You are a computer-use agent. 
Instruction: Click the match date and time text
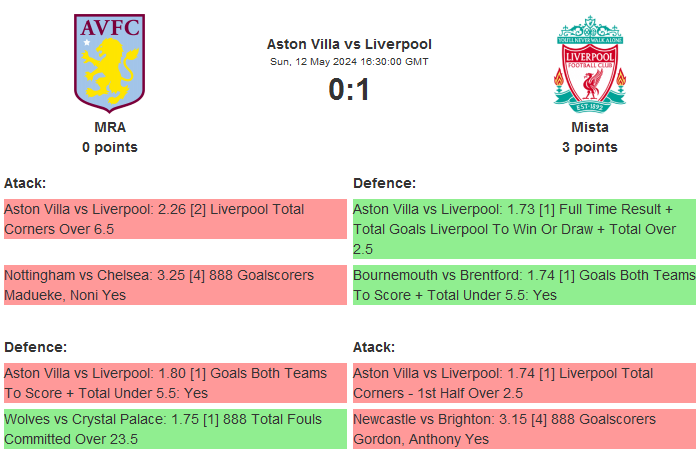(x=349, y=62)
